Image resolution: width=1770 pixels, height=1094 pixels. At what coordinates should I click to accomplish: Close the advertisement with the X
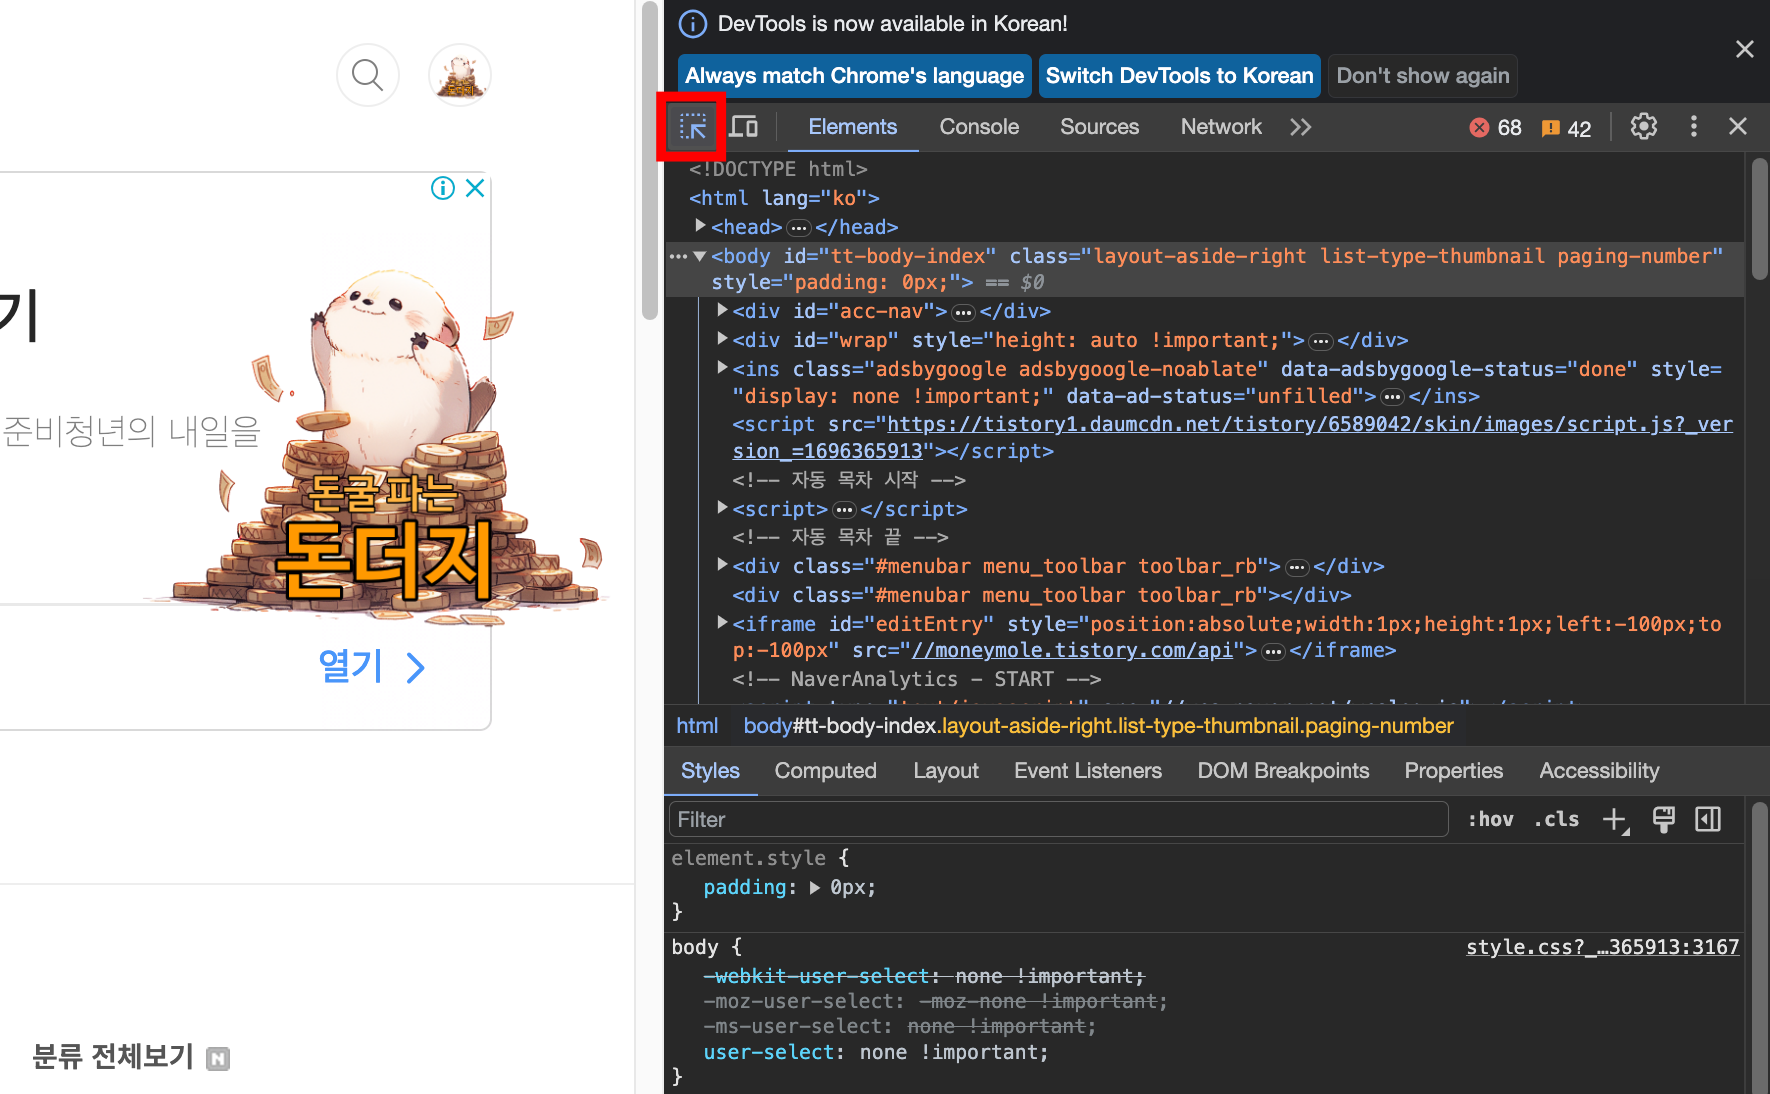(475, 188)
